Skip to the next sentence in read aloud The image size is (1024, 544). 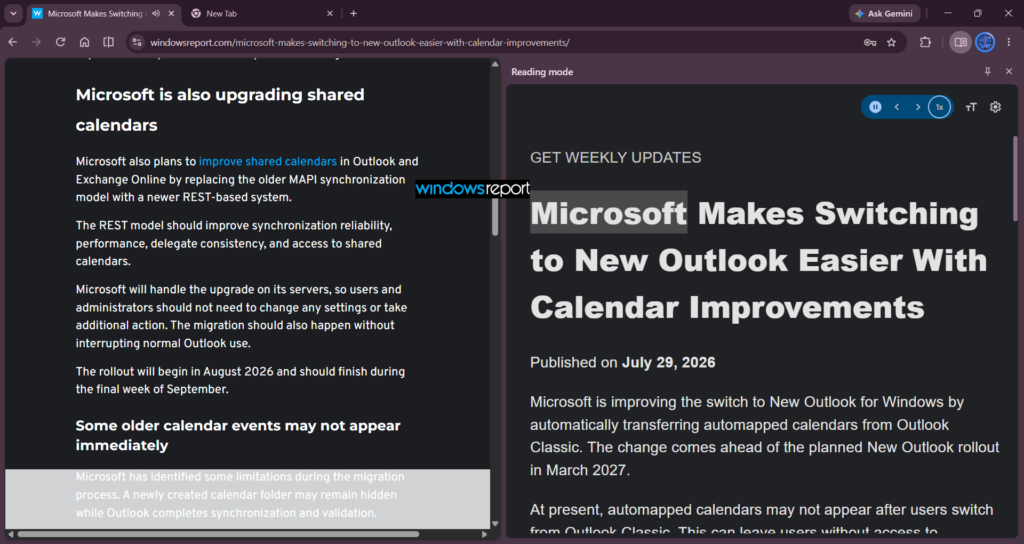pos(918,107)
